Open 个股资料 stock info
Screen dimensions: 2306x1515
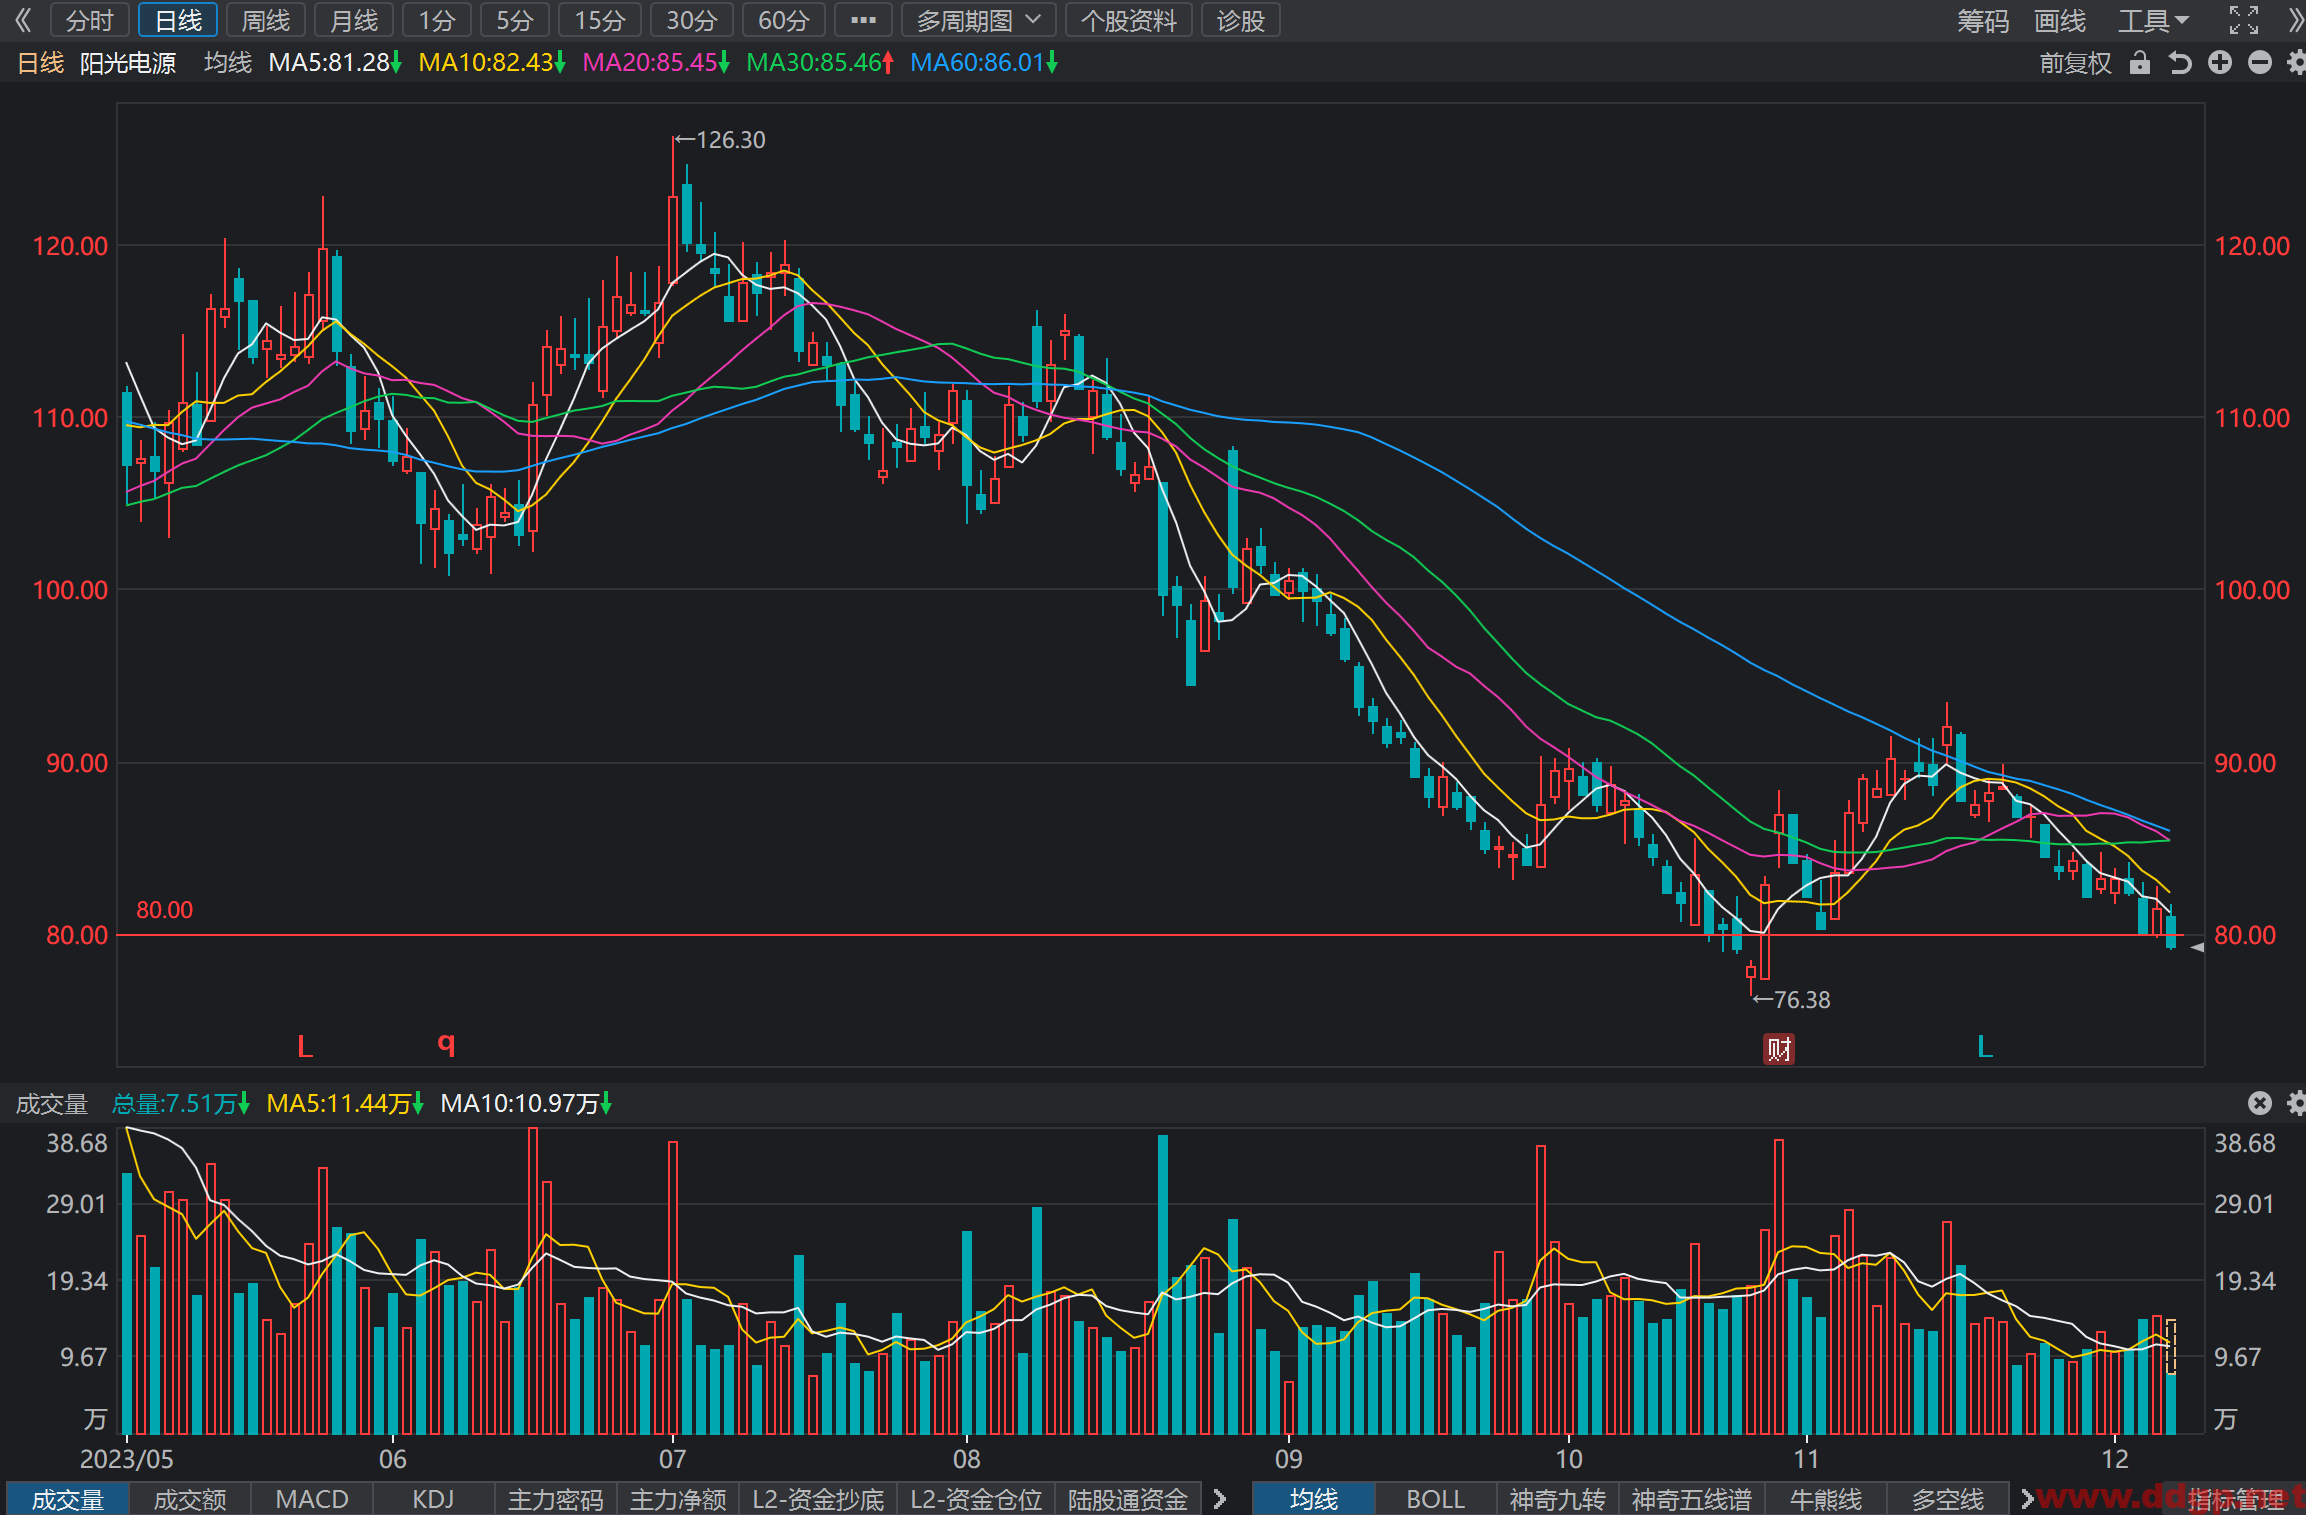pyautogui.click(x=1129, y=20)
